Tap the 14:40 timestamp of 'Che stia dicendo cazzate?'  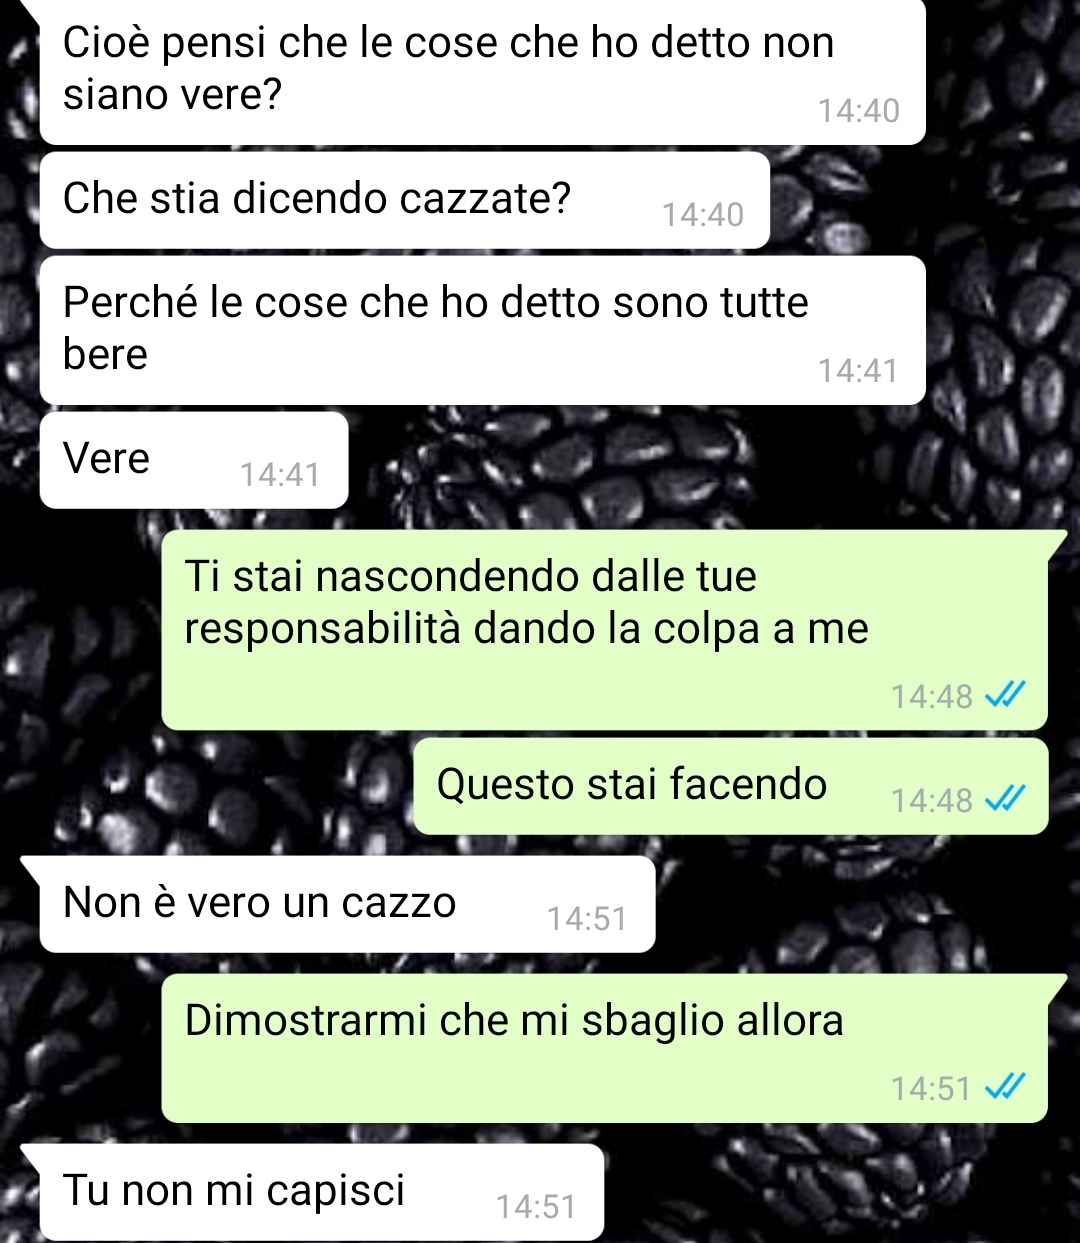pos(703,215)
